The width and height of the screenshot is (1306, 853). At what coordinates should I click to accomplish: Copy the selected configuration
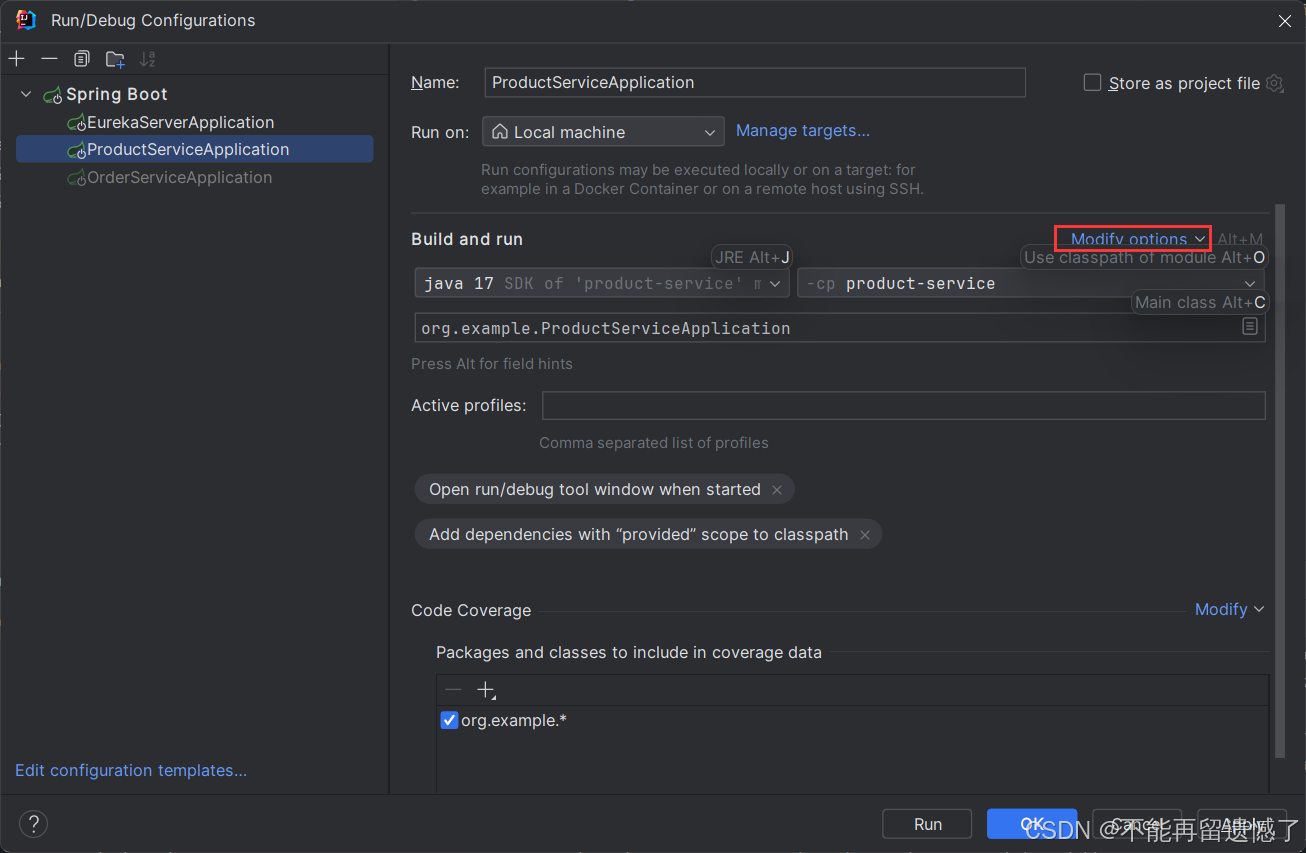82,59
